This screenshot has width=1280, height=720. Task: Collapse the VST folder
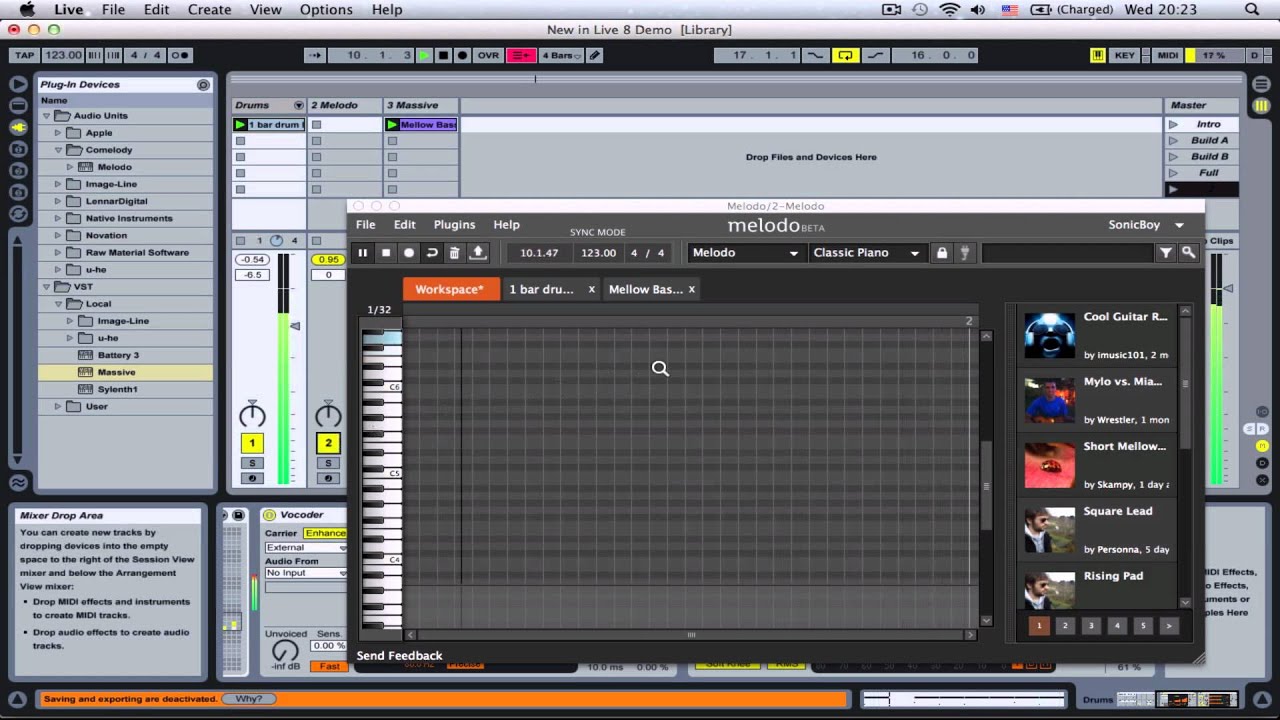[x=47, y=287]
